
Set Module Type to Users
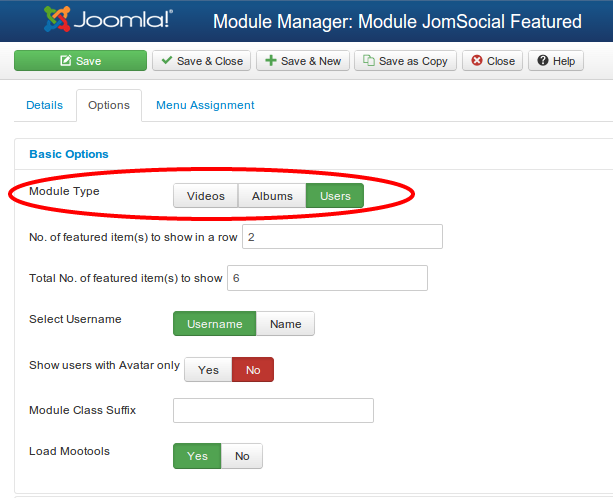point(335,195)
